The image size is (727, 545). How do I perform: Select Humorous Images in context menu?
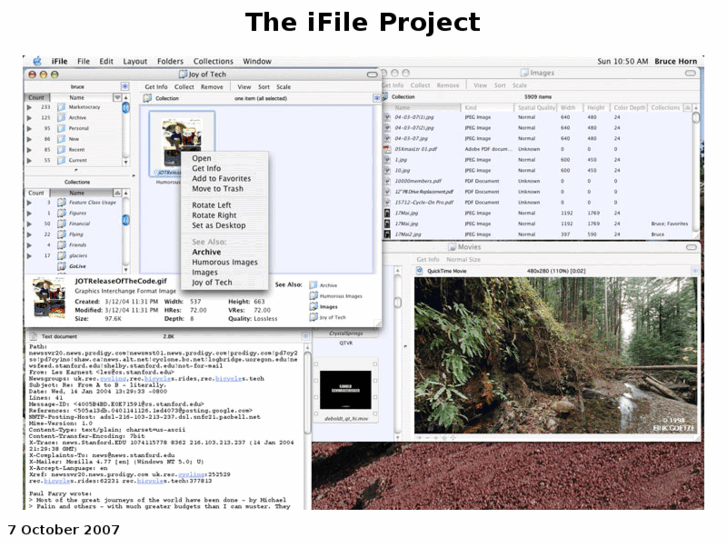[225, 262]
